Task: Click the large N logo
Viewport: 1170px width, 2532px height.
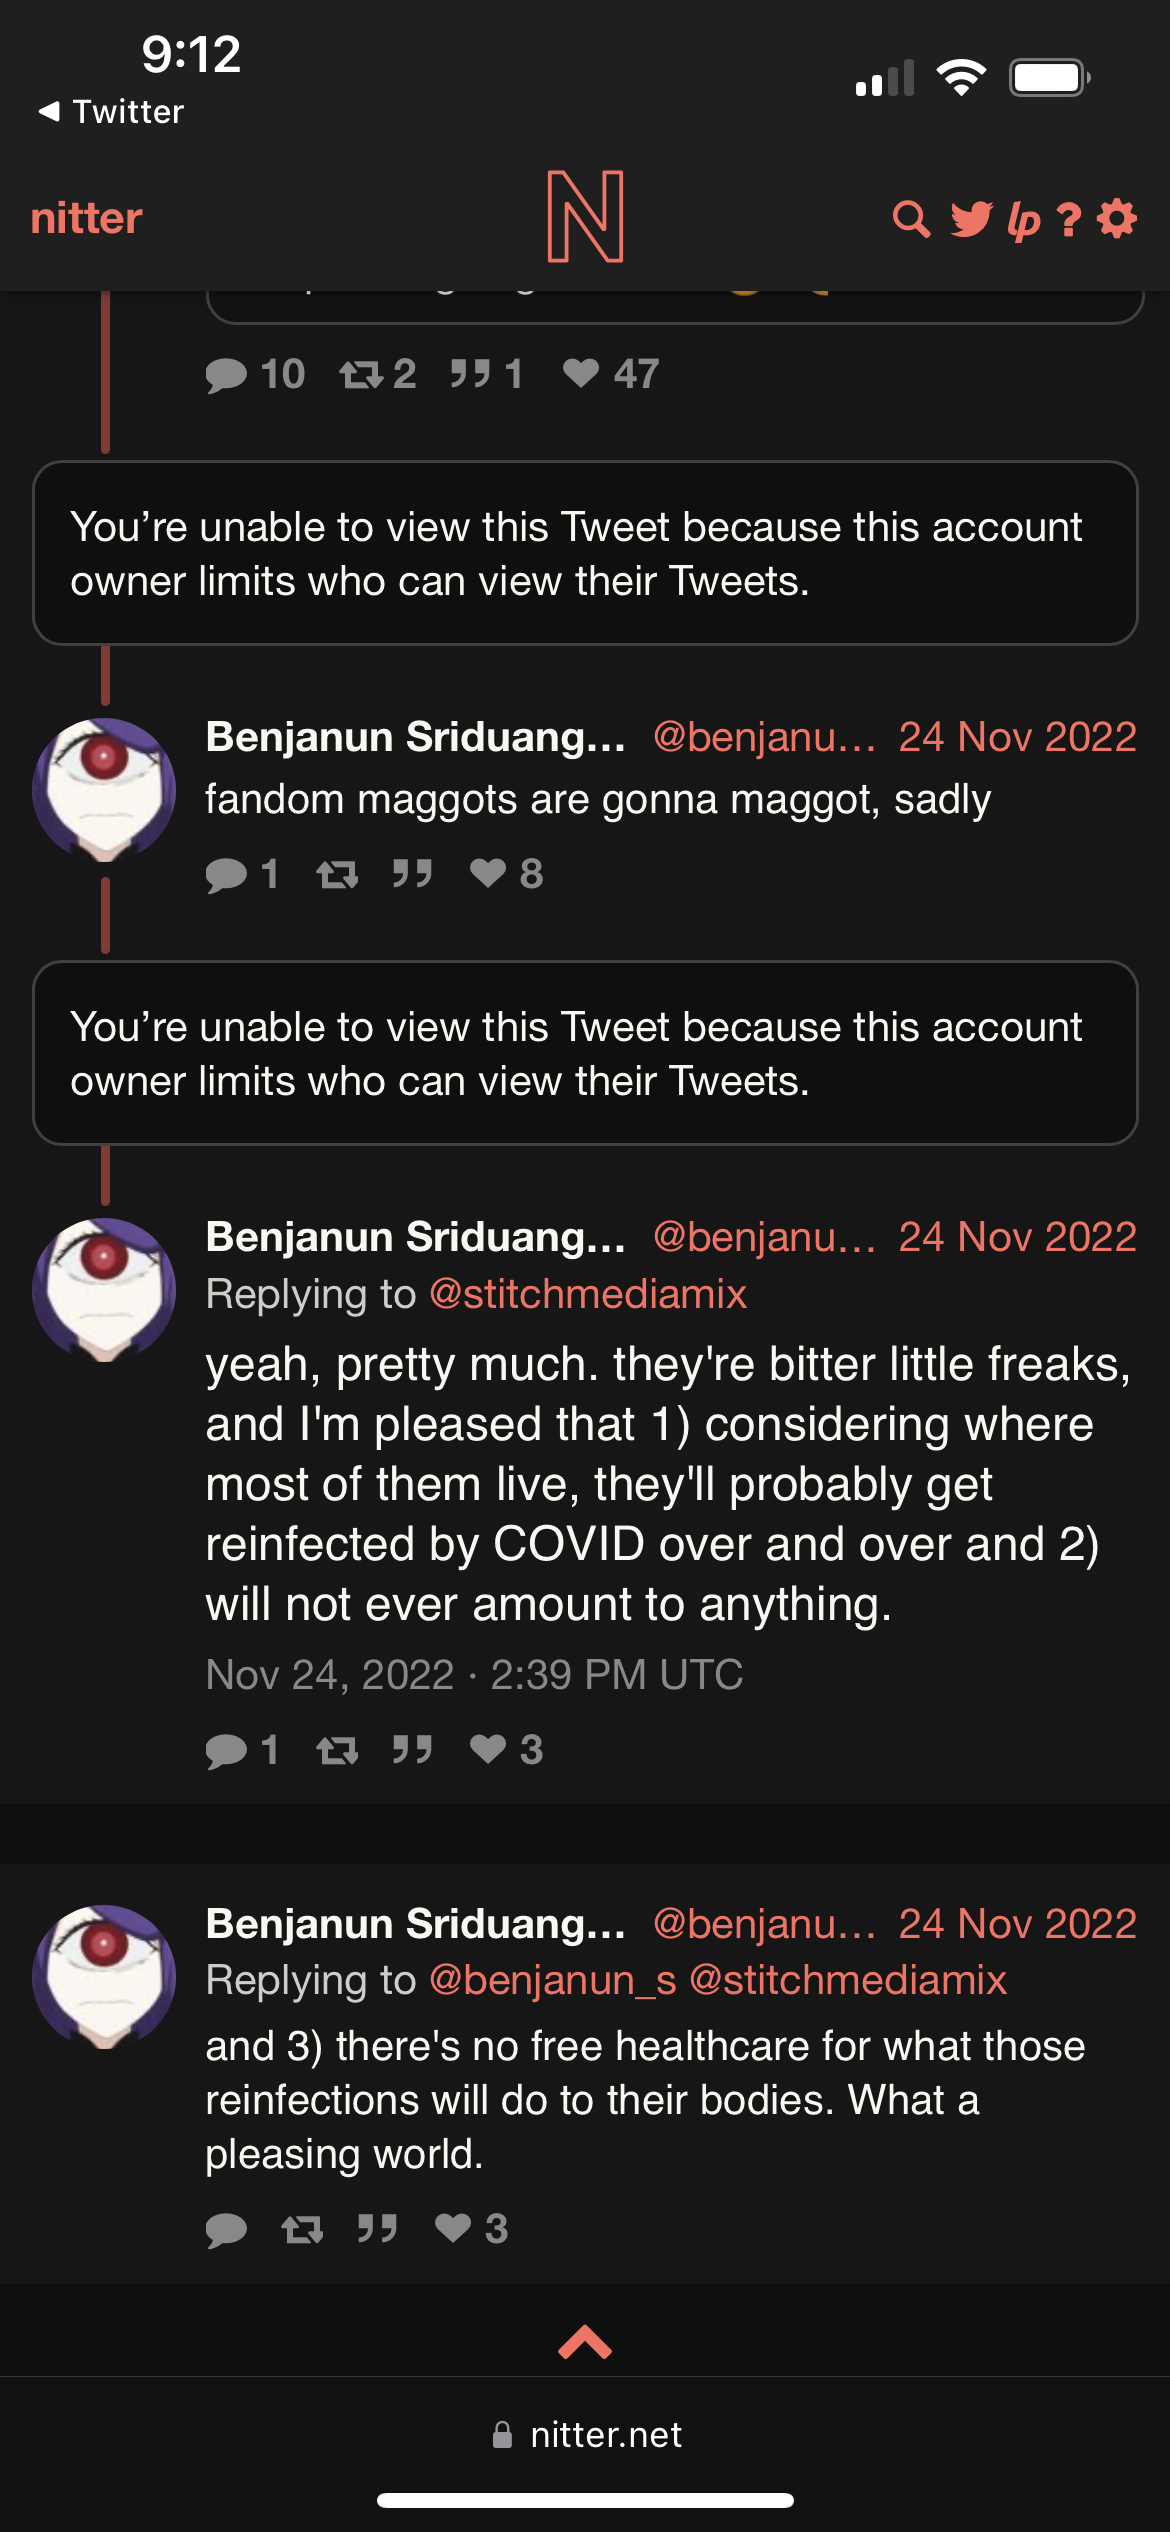Action: click(x=585, y=217)
